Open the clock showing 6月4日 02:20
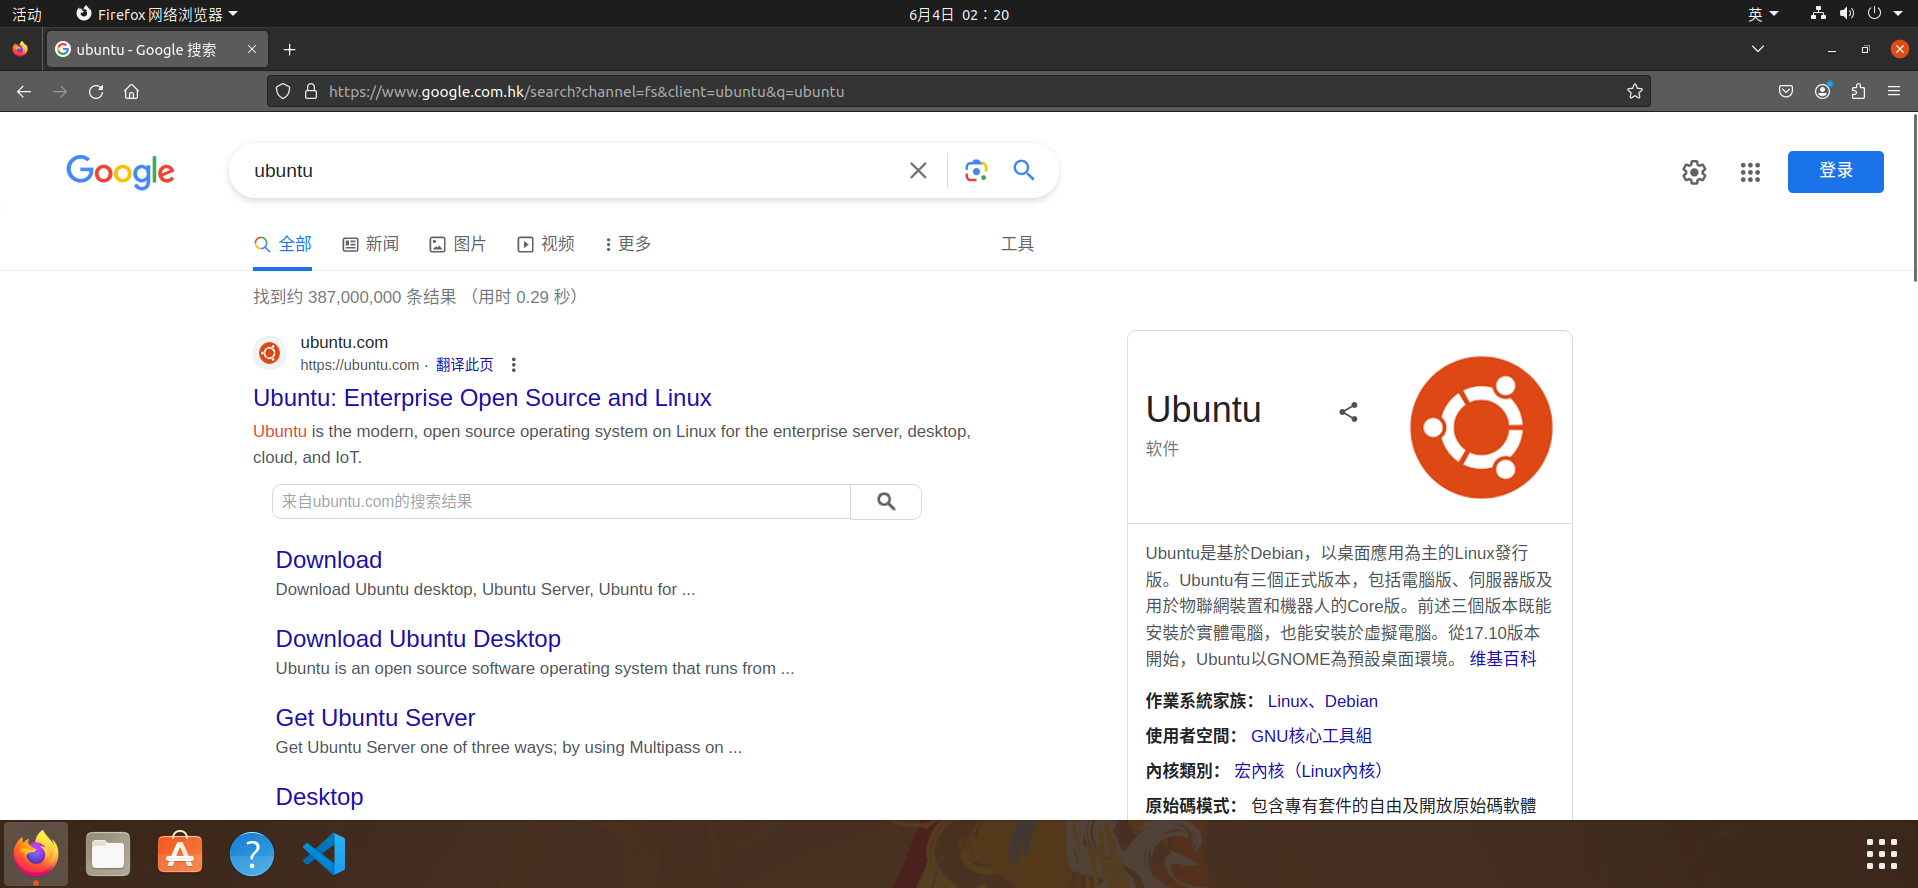 tap(959, 14)
